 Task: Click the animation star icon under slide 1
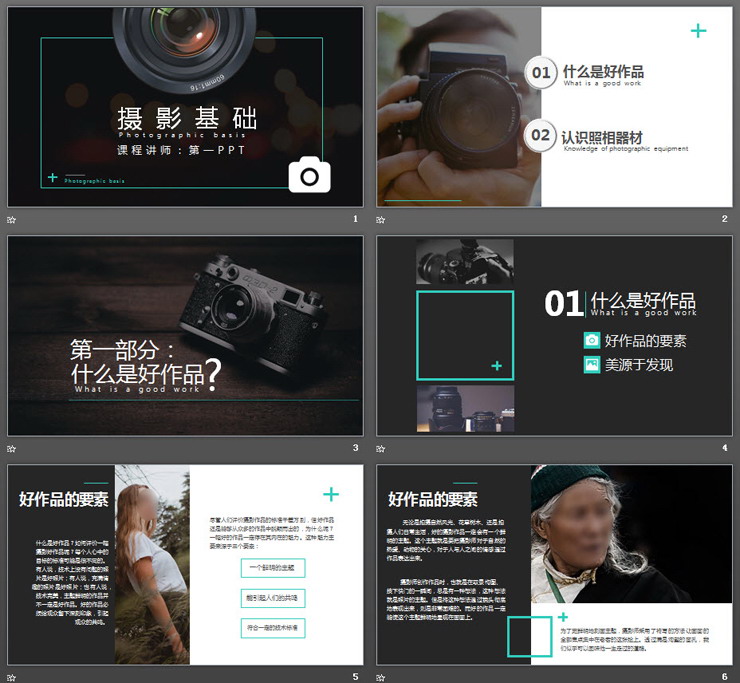pos(12,219)
